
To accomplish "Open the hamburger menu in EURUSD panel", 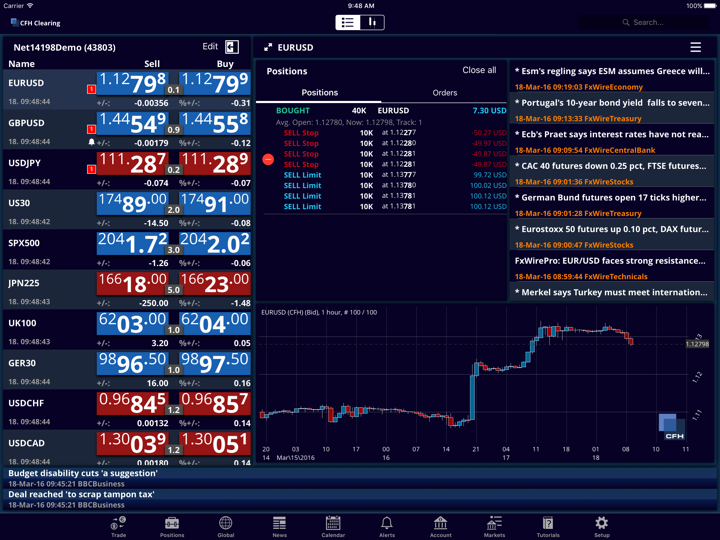I will [695, 47].
